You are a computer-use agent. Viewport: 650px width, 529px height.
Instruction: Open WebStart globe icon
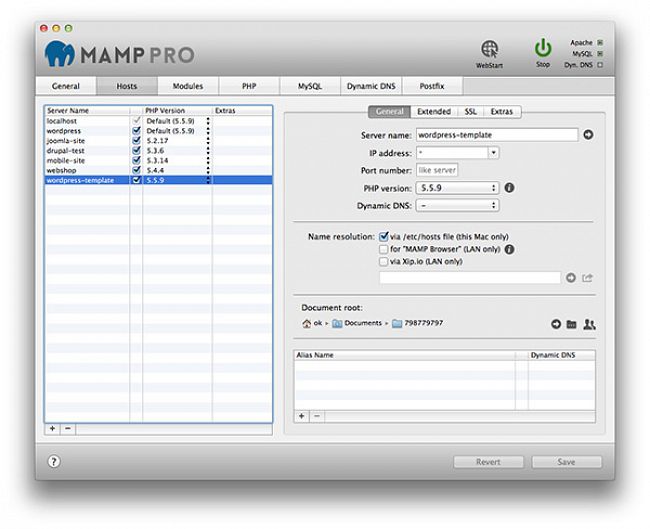coord(490,49)
